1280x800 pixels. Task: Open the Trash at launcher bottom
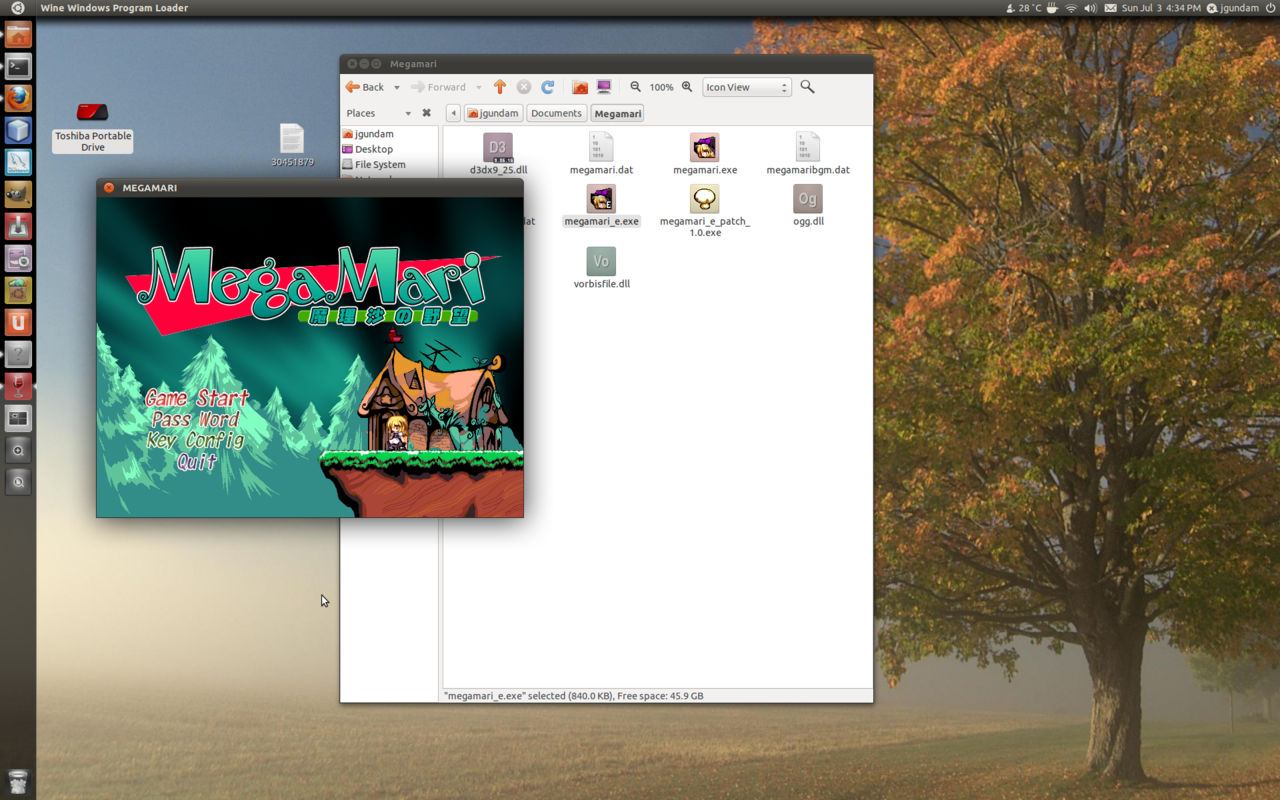[18, 781]
